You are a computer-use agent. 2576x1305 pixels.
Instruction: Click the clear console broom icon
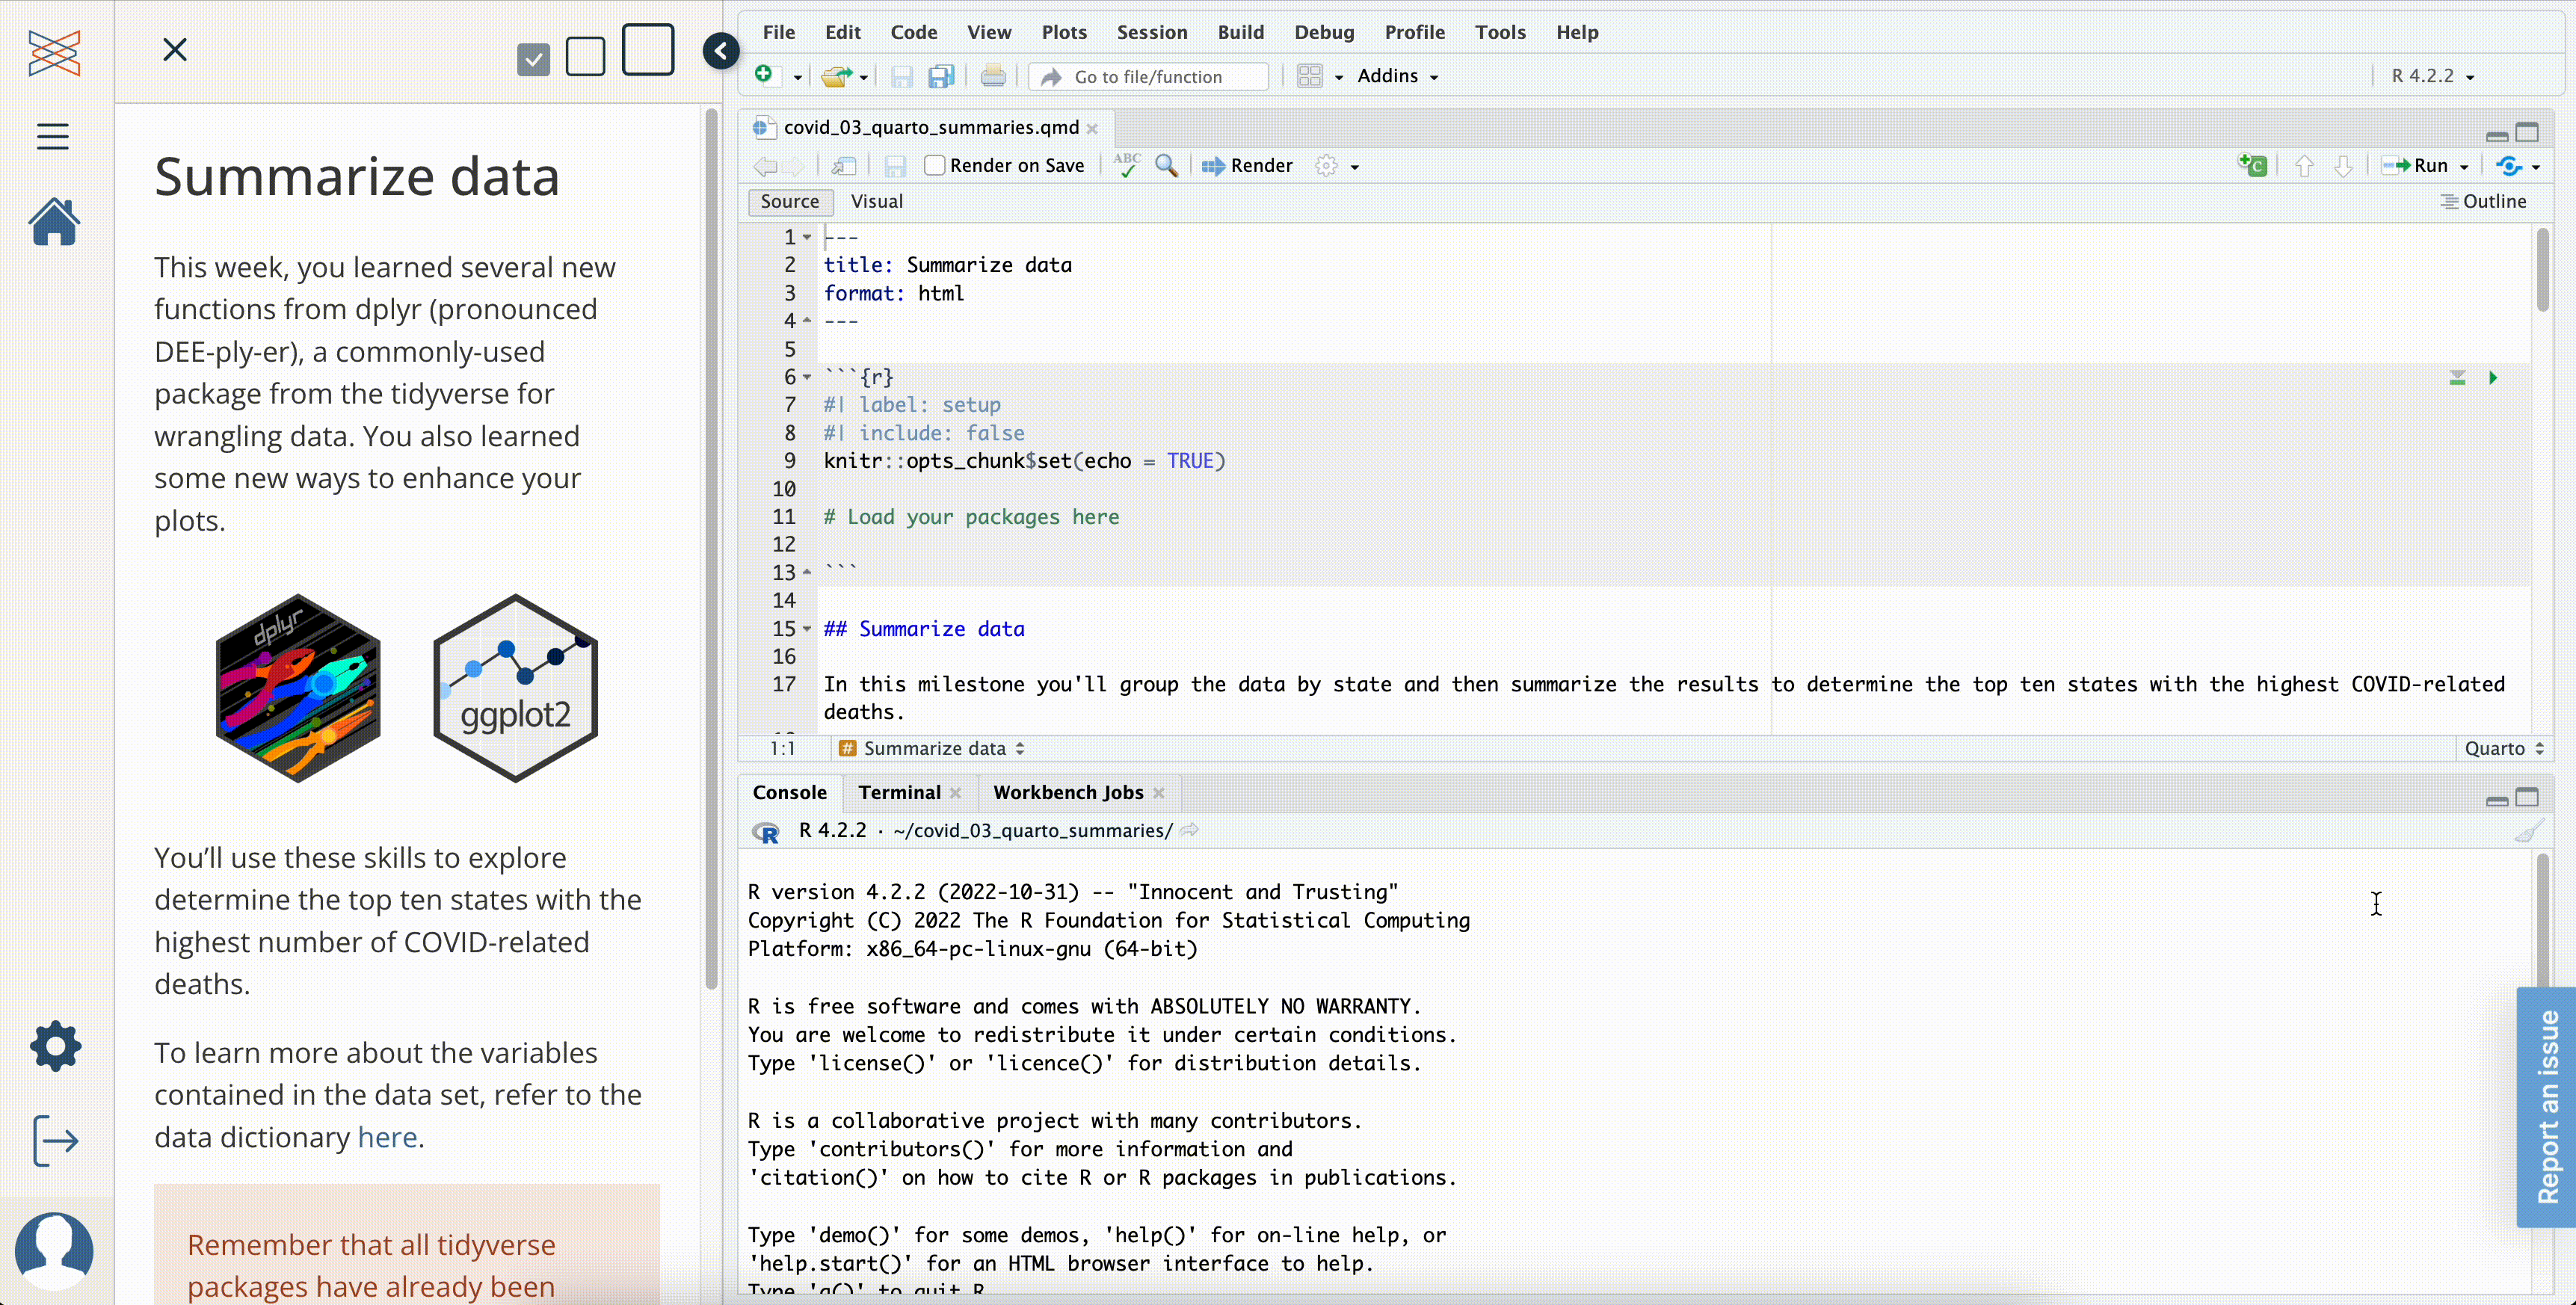2528,831
